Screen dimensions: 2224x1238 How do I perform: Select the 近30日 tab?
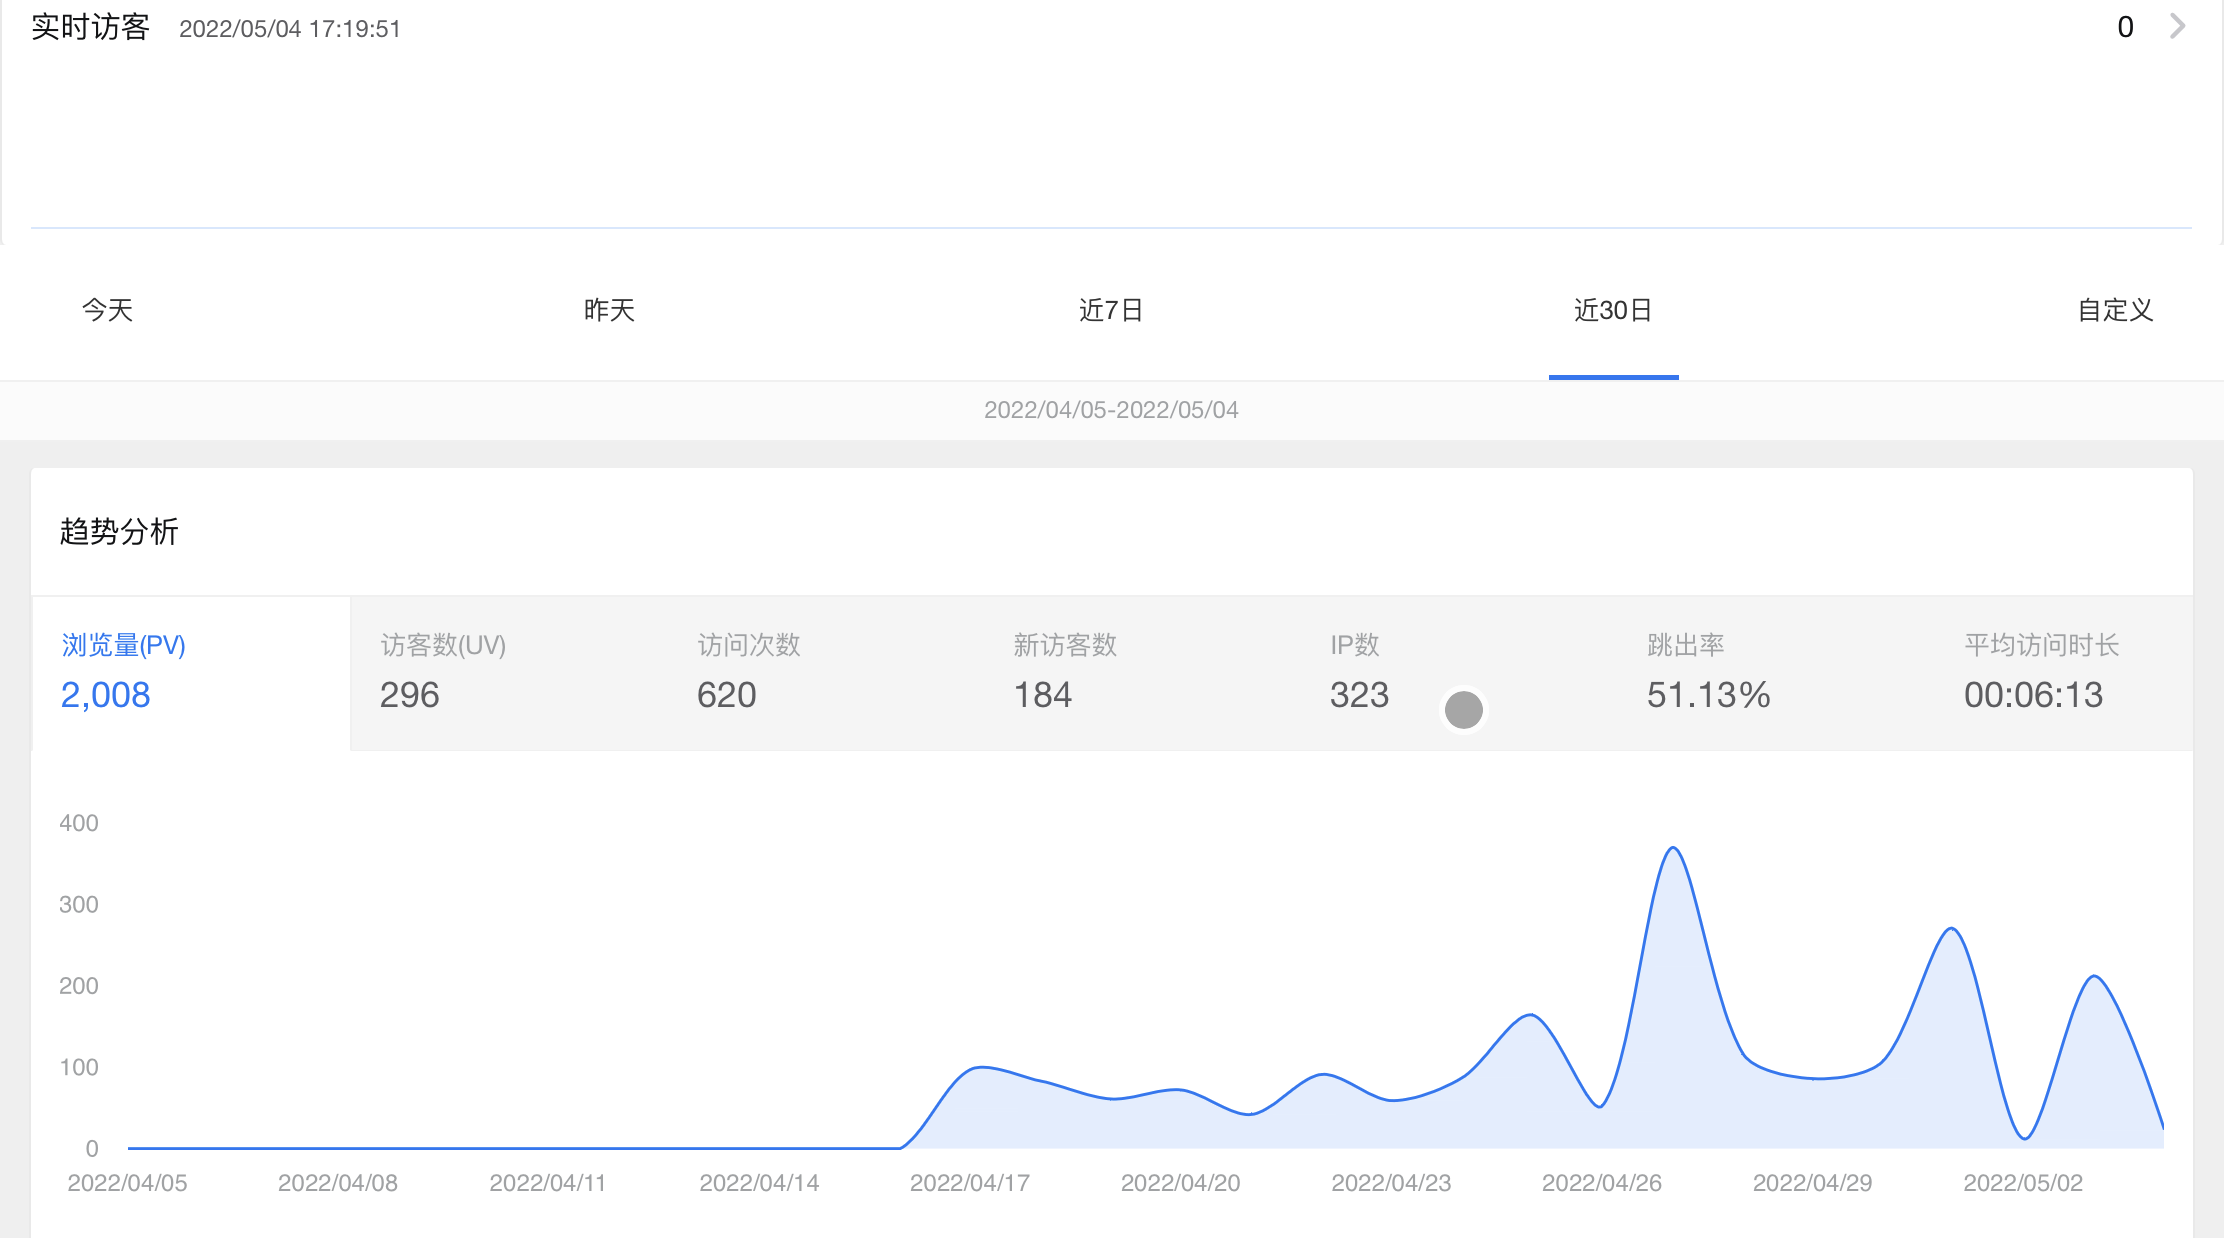tap(1613, 310)
